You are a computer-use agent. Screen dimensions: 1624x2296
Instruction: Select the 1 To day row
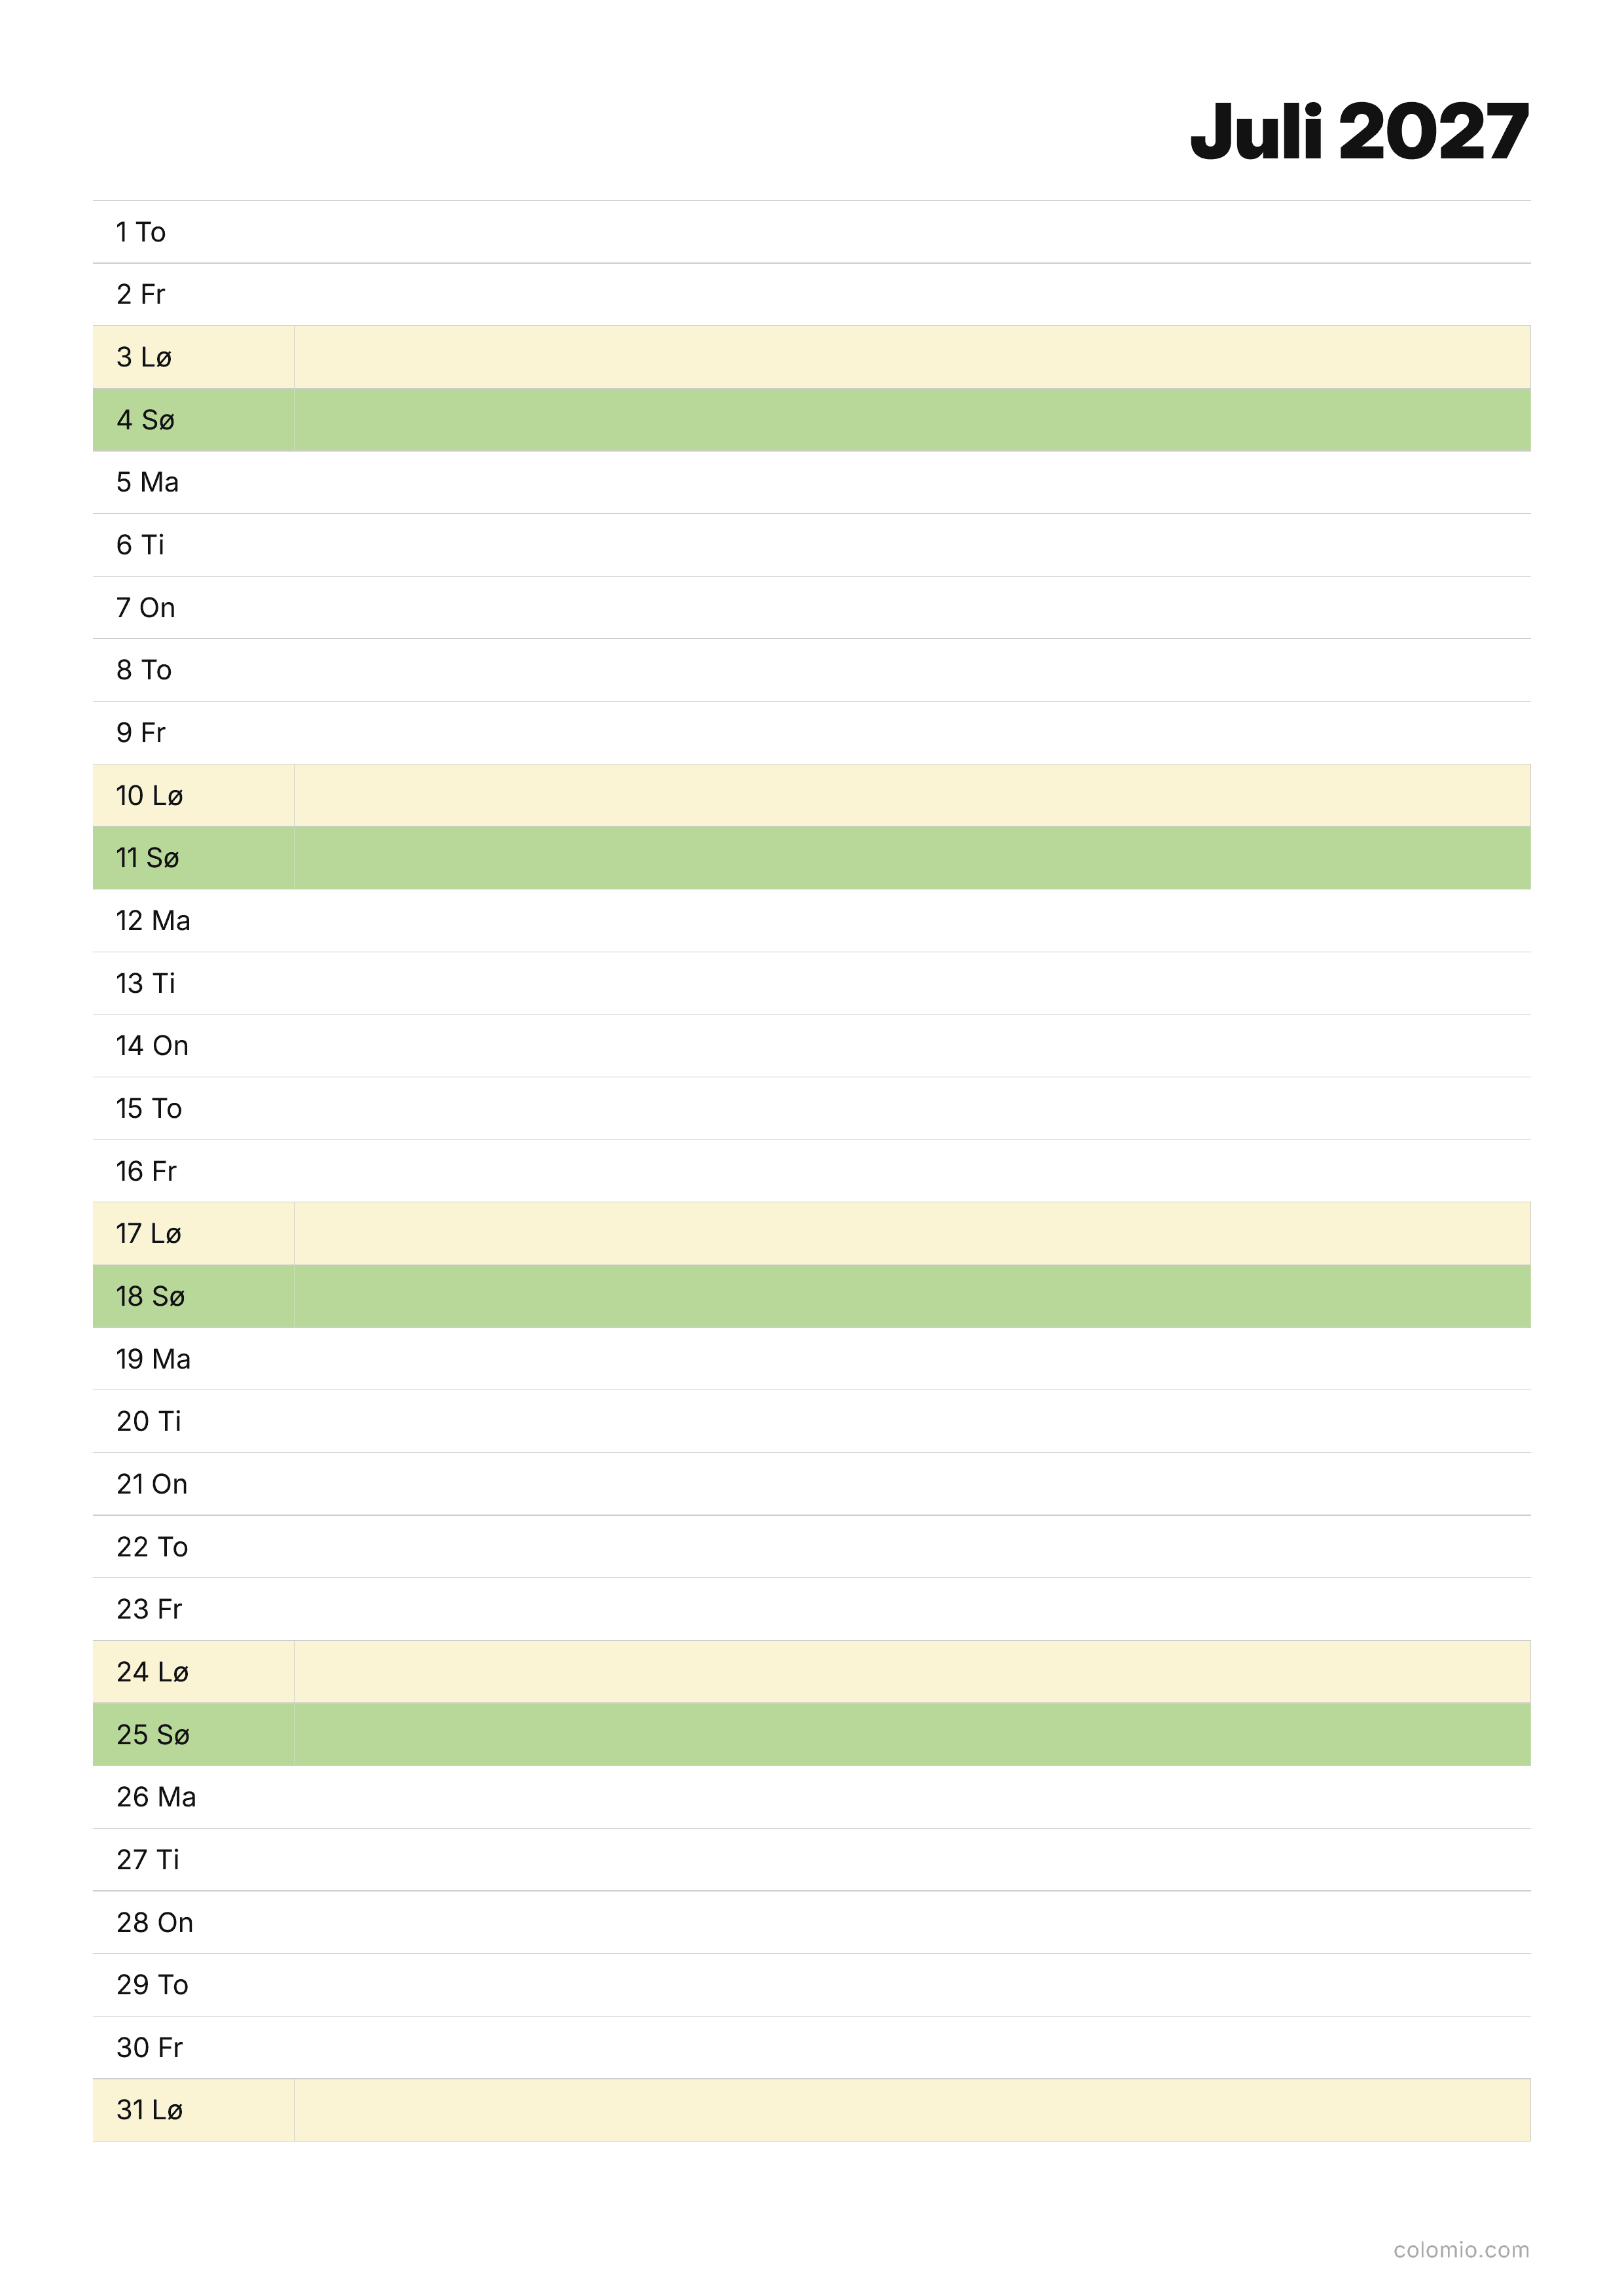(x=811, y=232)
